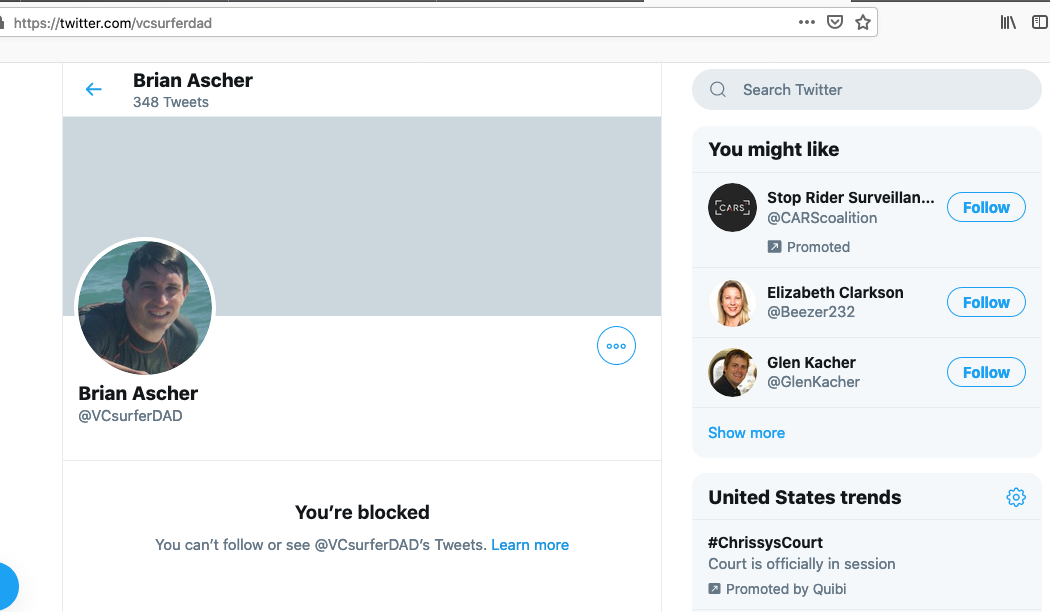Screen dimensions: 1050x612
Task: Open Elizabeth Clarkson's avatar
Action: [732, 303]
